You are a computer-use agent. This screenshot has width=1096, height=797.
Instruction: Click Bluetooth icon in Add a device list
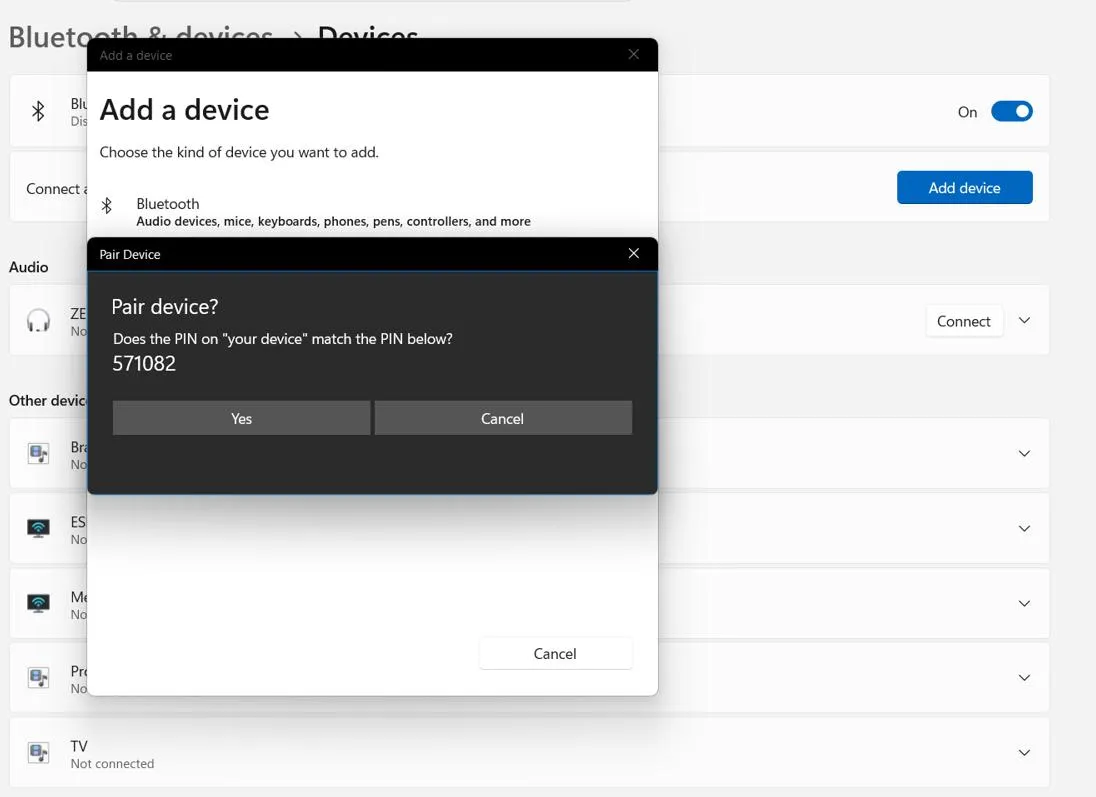[x=107, y=206]
